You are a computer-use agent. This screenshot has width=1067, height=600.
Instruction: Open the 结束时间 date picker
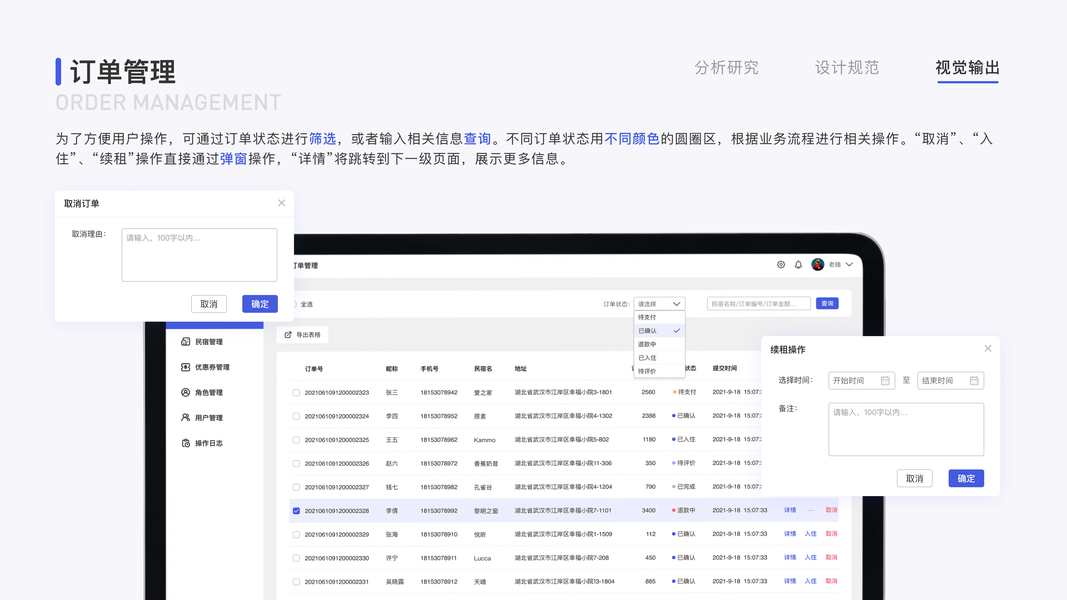coord(950,380)
